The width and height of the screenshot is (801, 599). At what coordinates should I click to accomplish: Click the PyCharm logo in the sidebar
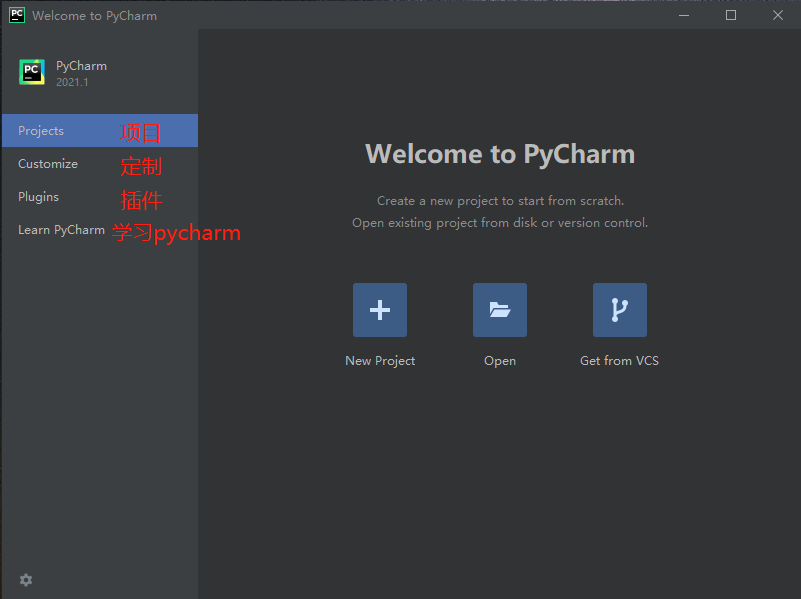(x=32, y=72)
